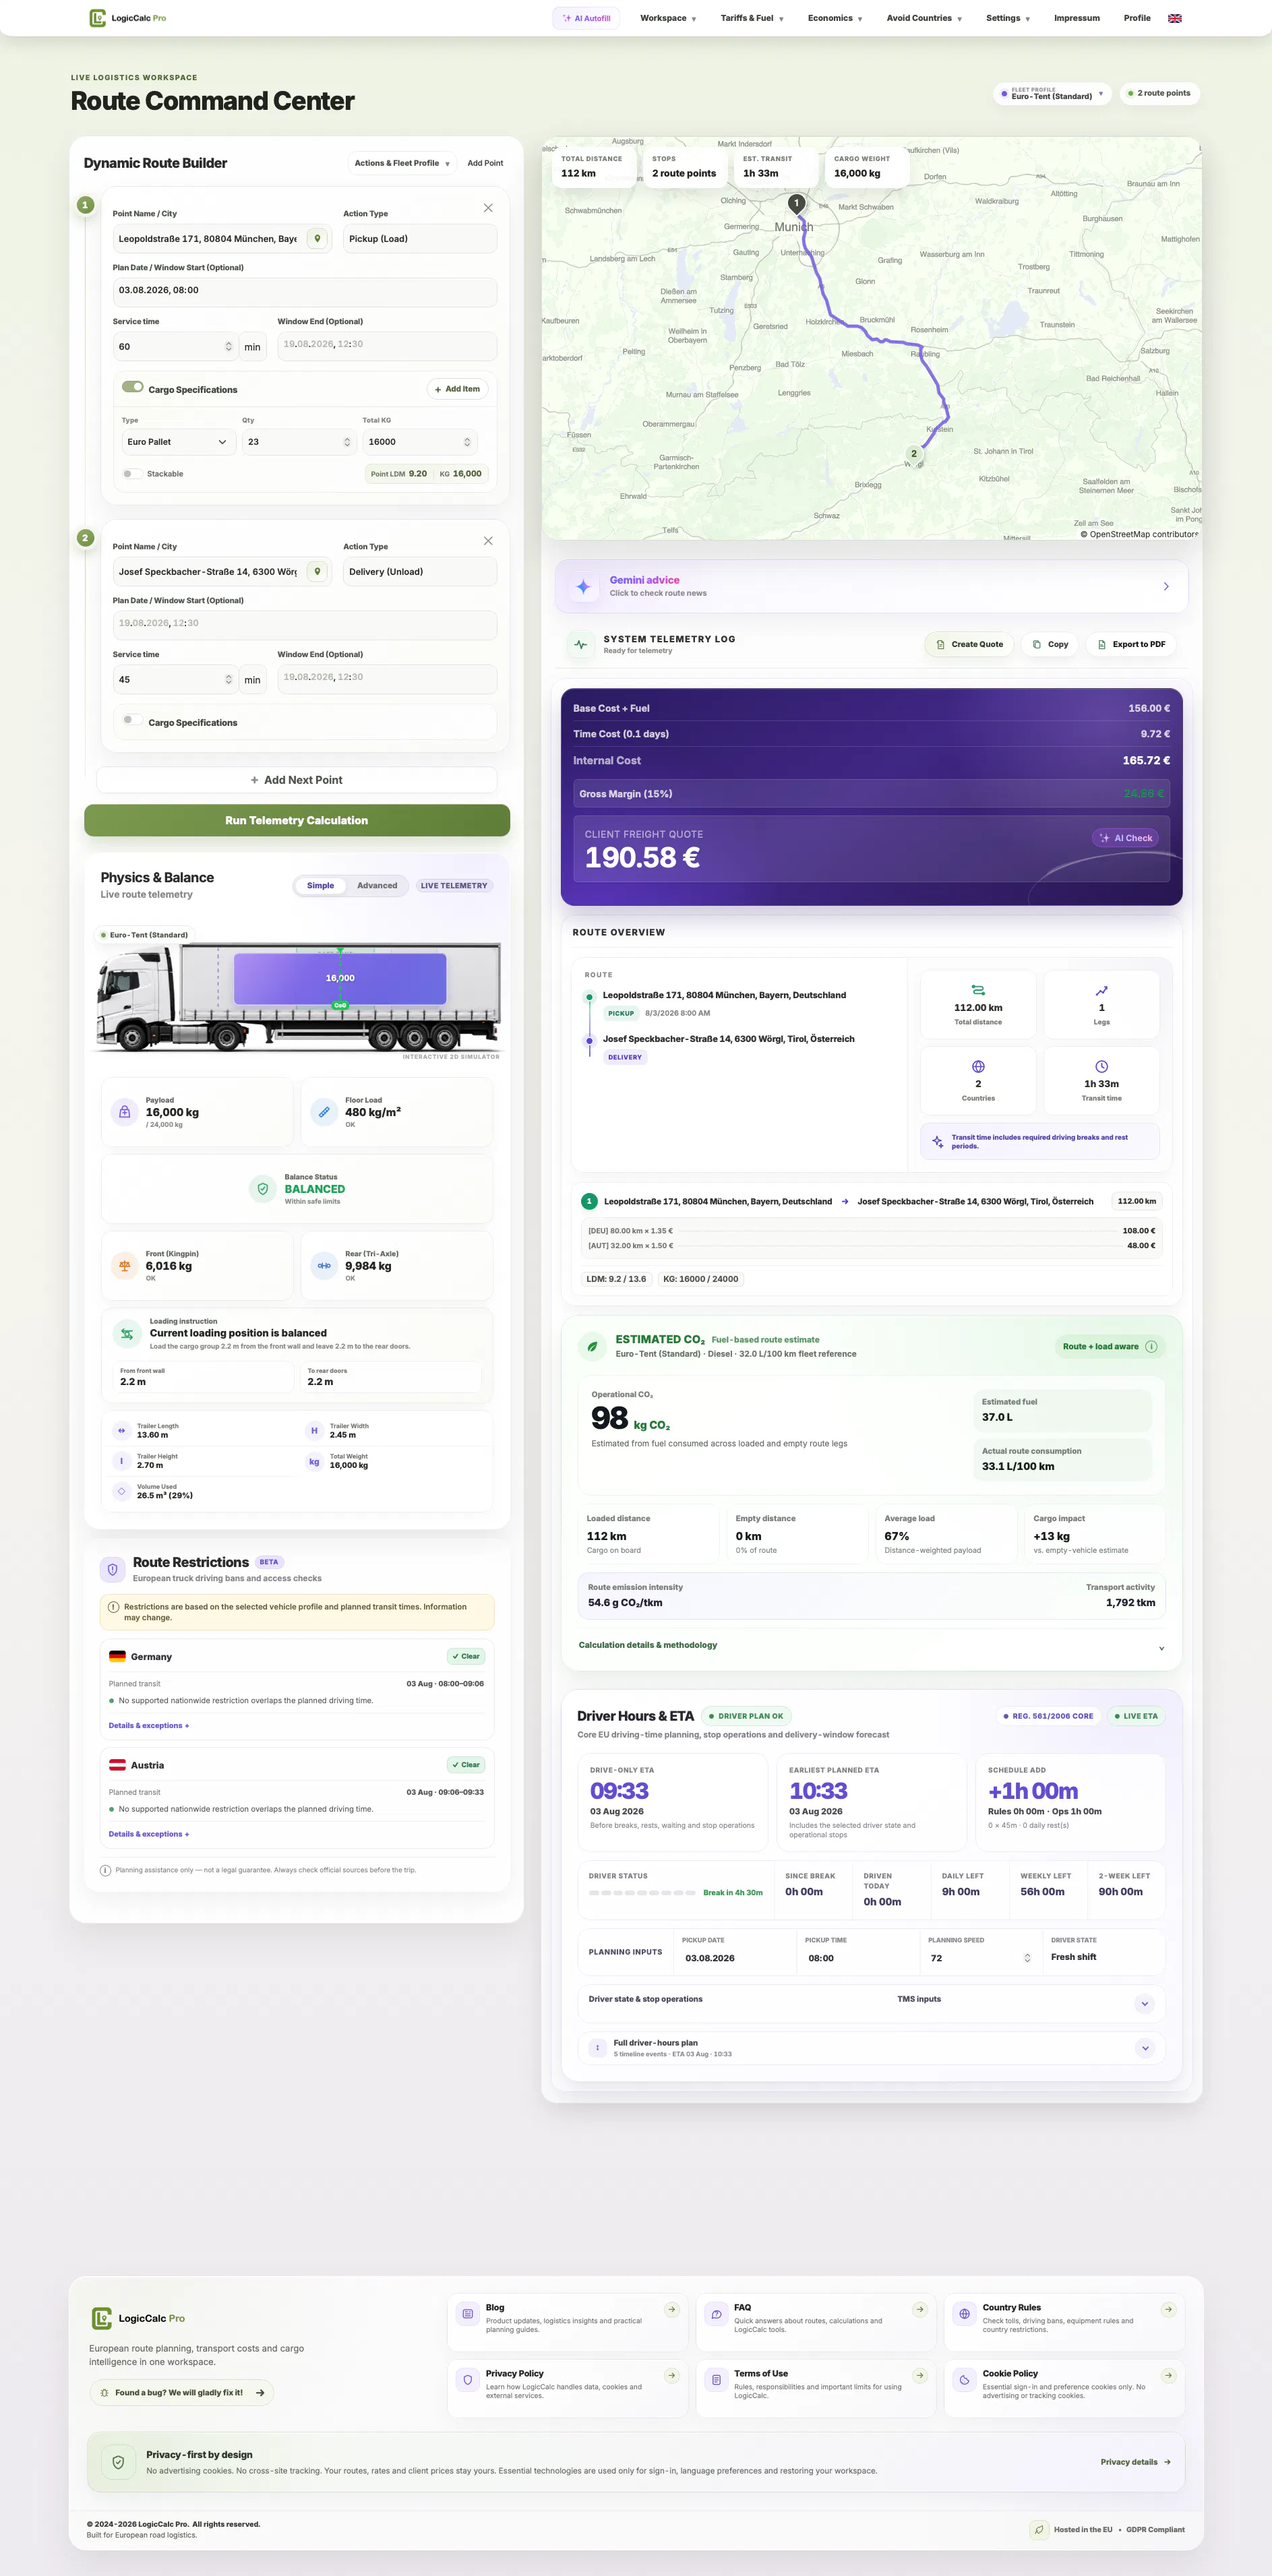Viewport: 1272px width, 2576px height.
Task: Remove route point 1 with X icon
Action: pyautogui.click(x=488, y=208)
